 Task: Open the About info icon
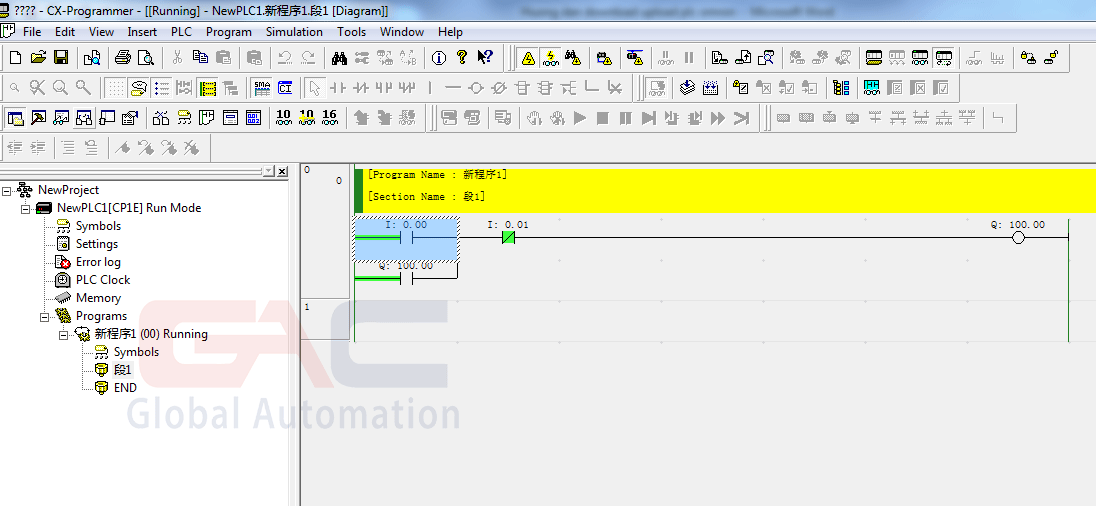pos(438,57)
